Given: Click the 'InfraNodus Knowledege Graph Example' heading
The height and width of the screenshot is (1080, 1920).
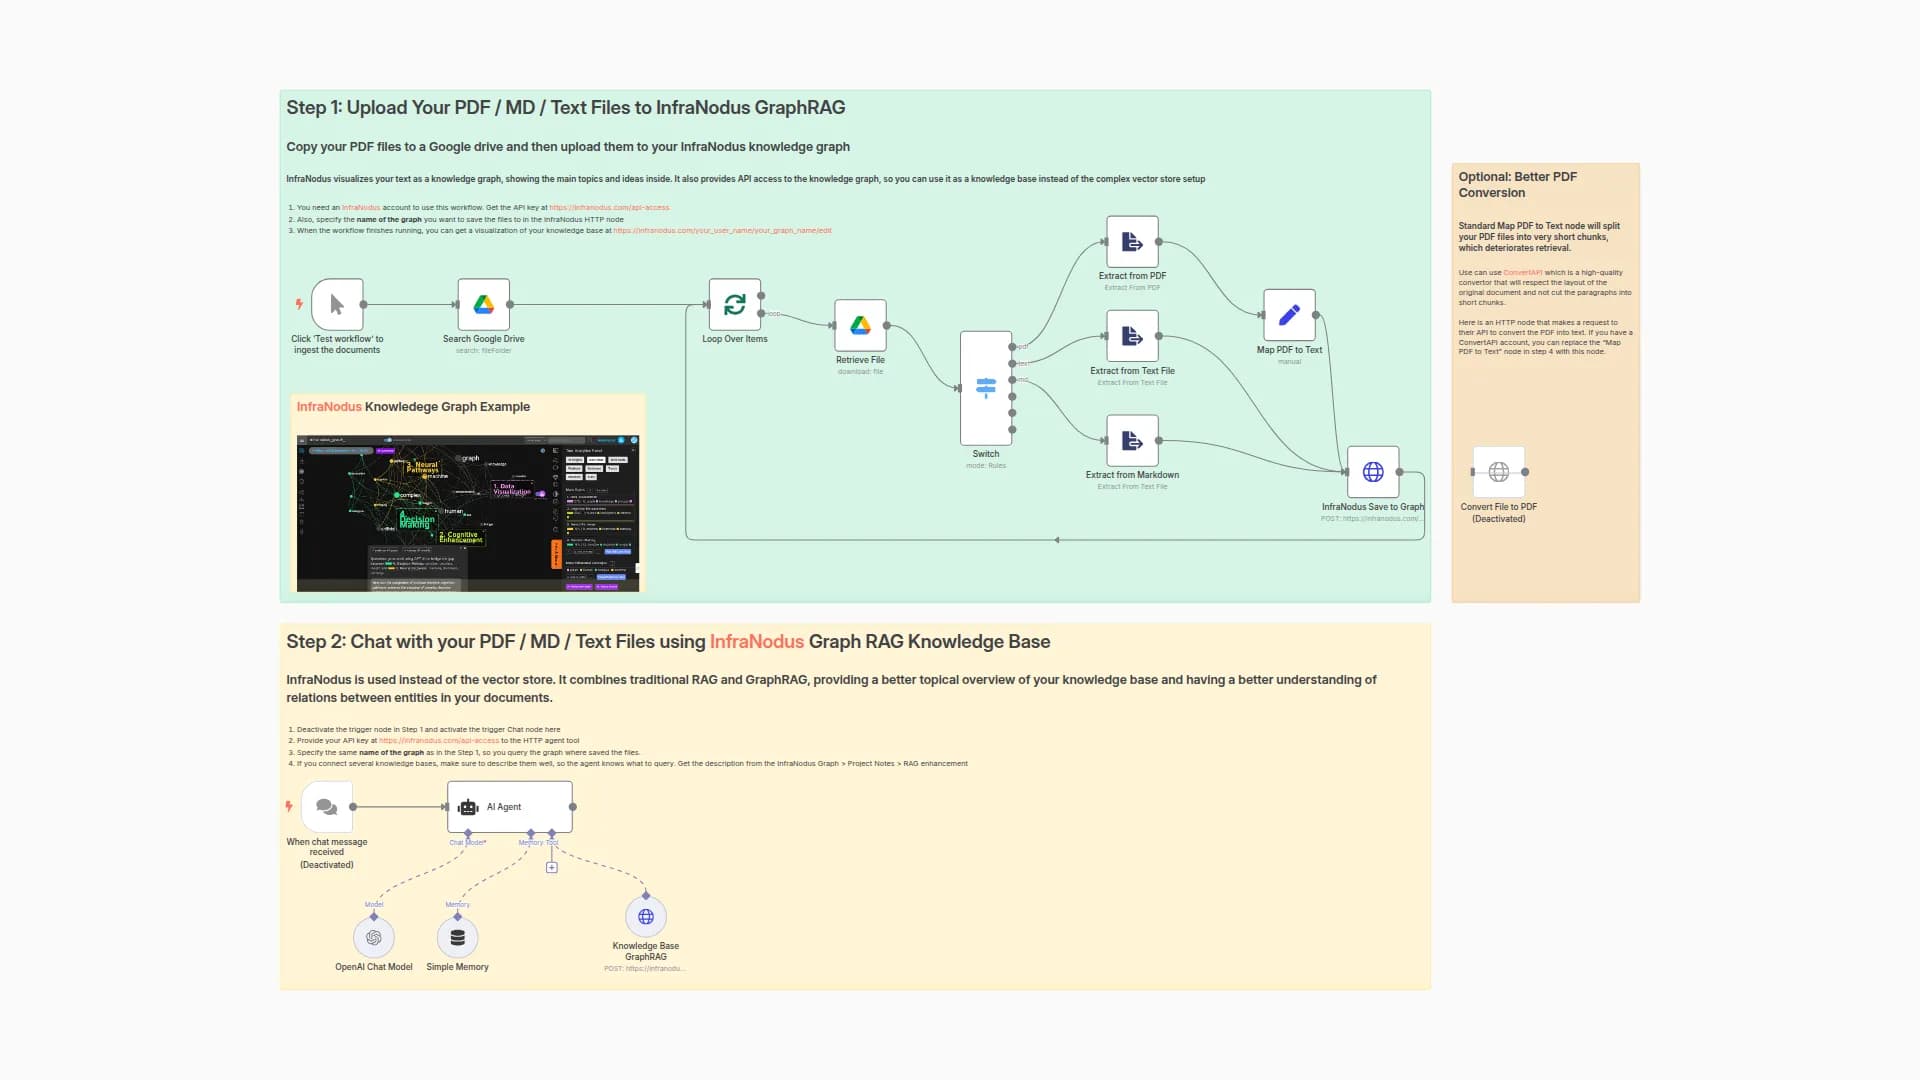Looking at the screenshot, I should coord(413,407).
